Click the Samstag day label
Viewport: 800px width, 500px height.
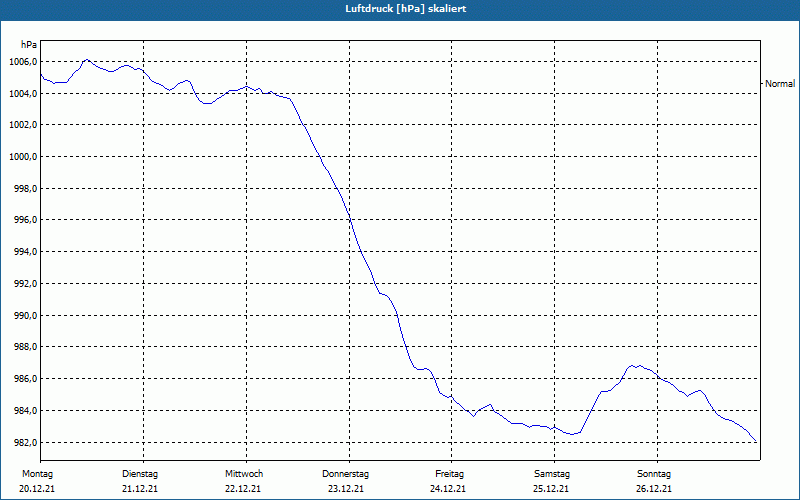pyautogui.click(x=552, y=474)
